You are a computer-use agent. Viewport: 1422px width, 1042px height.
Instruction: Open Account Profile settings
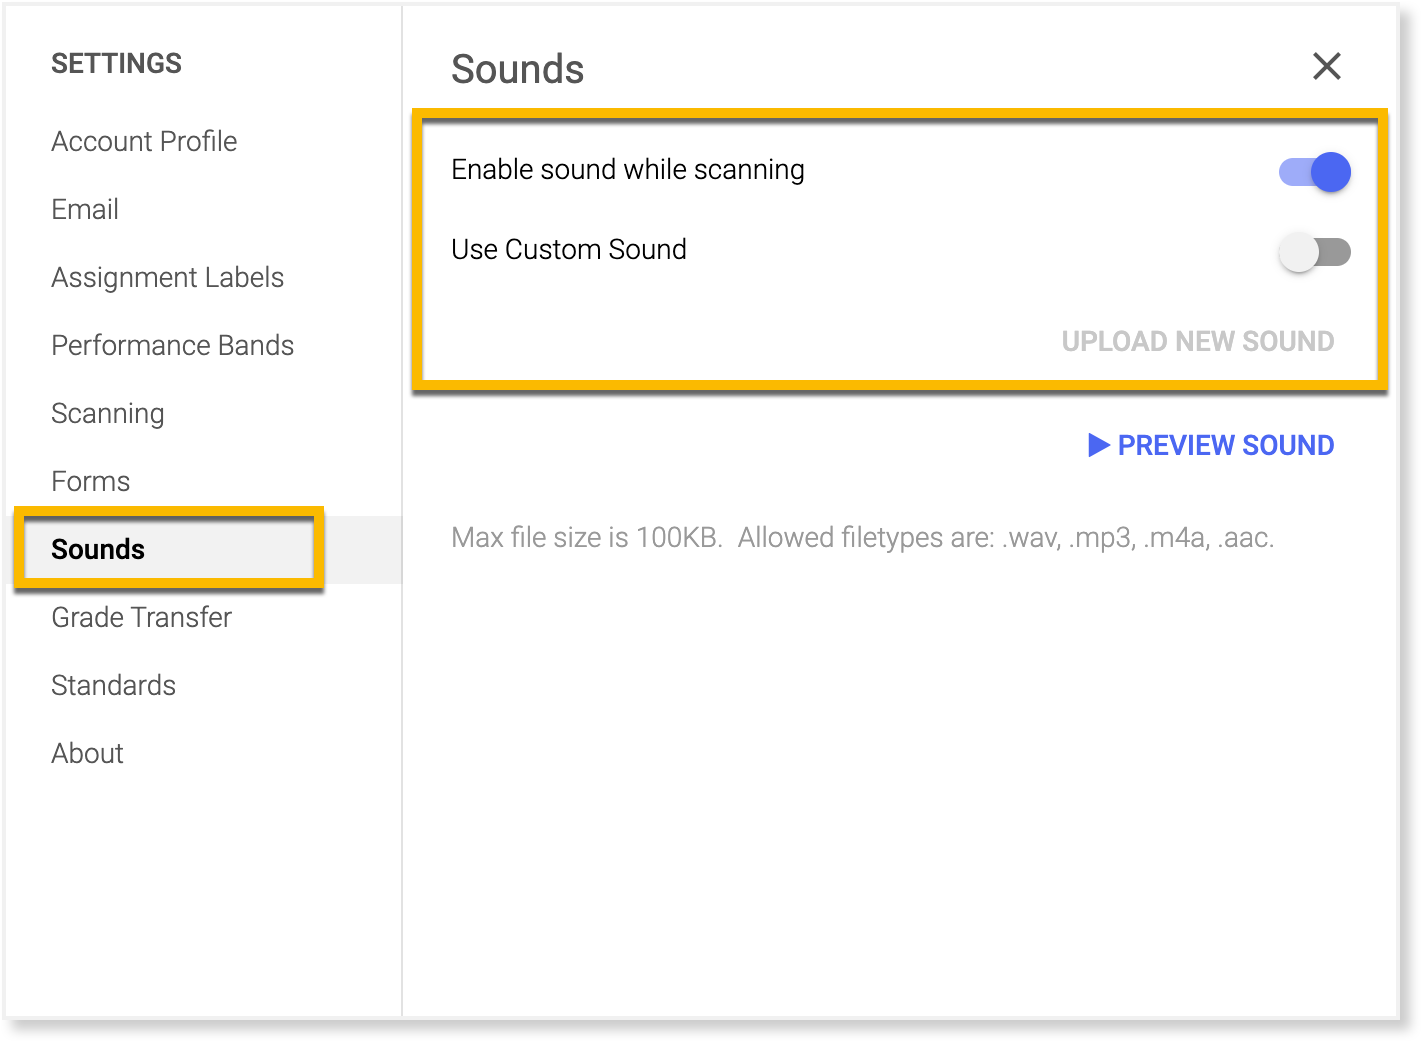coord(144,142)
